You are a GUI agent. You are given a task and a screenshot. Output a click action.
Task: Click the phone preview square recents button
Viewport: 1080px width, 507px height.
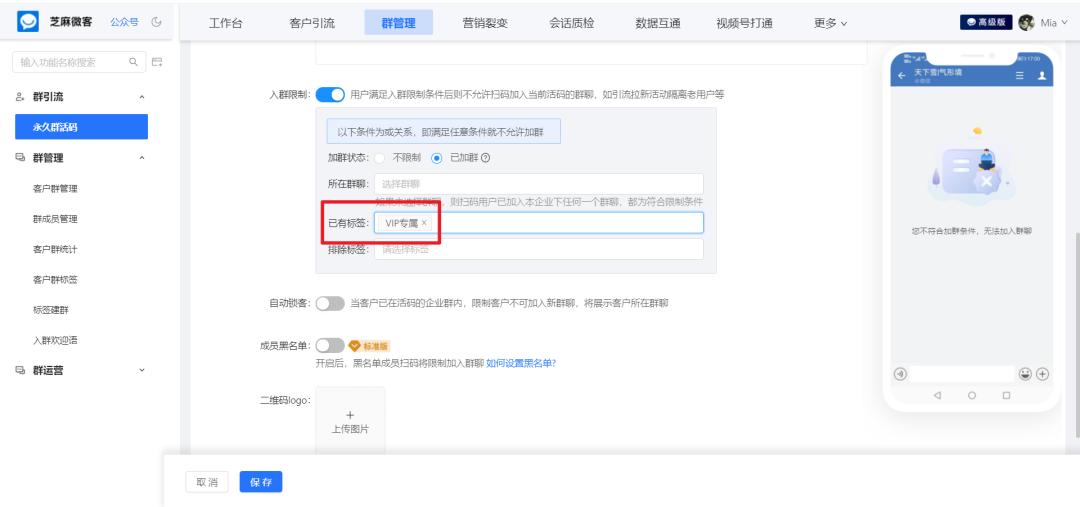[x=1006, y=395]
